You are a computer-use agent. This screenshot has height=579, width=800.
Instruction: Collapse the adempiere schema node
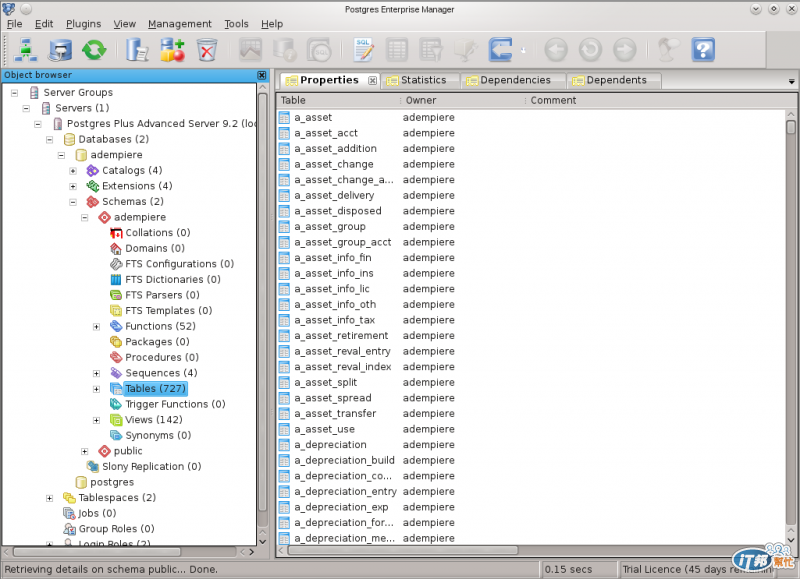tap(85, 217)
